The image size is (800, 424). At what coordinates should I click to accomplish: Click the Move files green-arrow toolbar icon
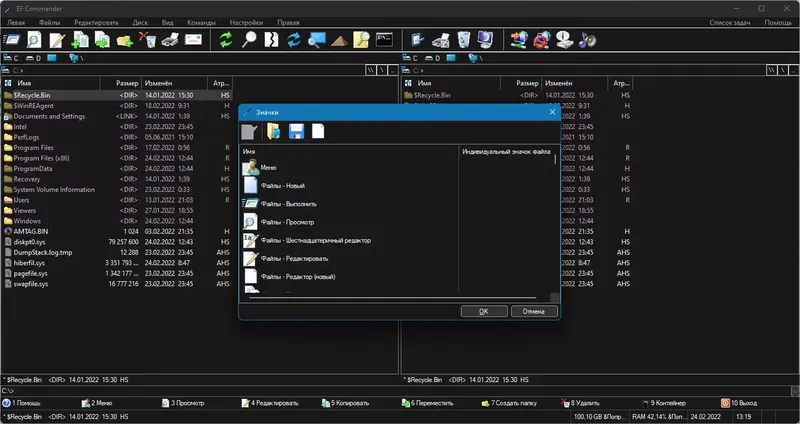pos(102,40)
